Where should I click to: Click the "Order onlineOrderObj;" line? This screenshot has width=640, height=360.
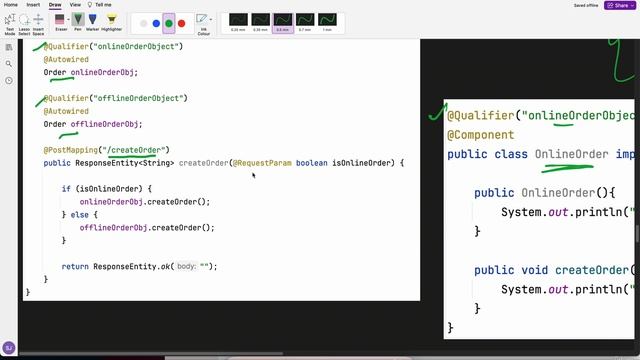(91, 72)
